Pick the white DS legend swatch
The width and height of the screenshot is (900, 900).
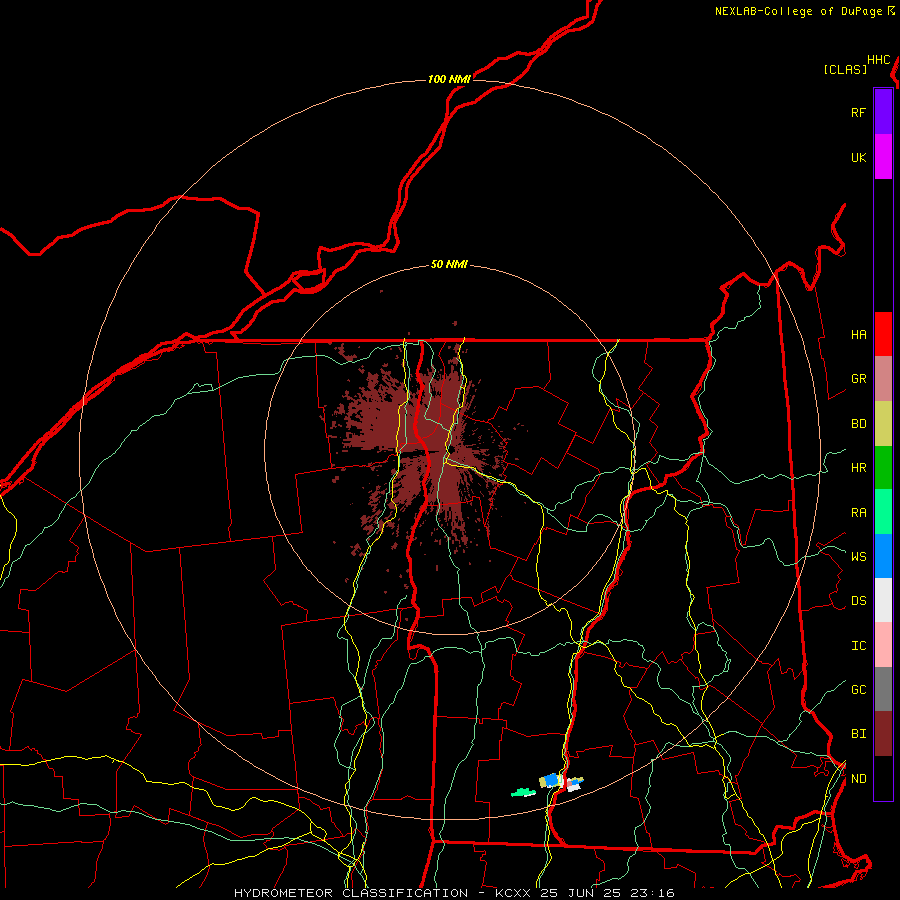[883, 600]
